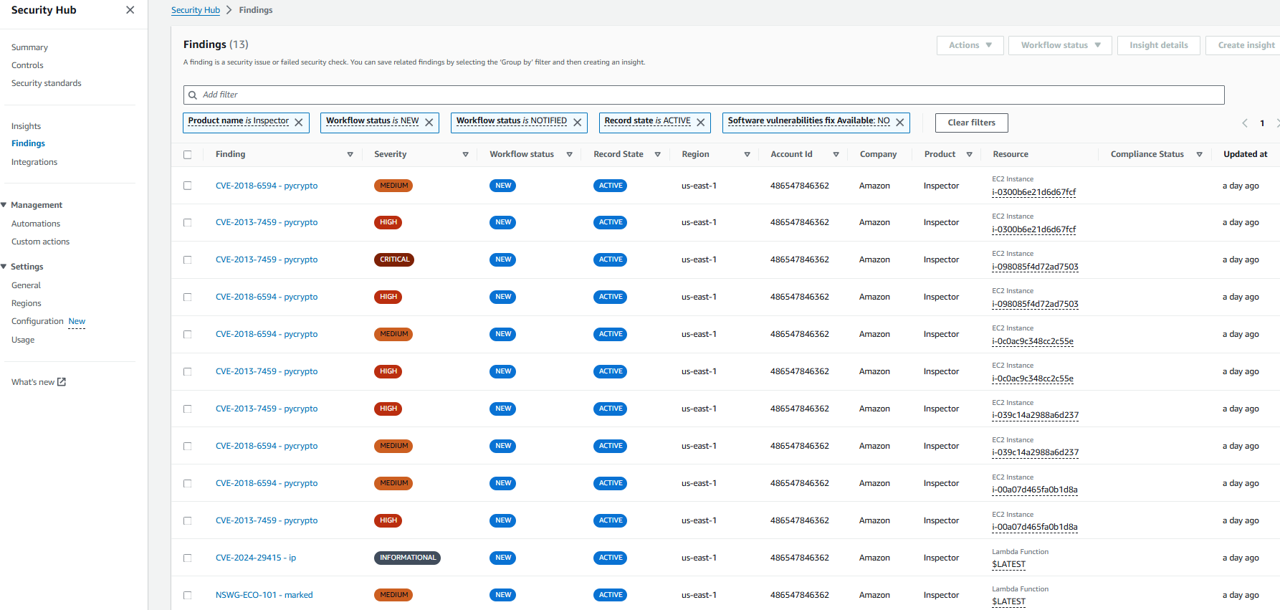The height and width of the screenshot is (610, 1280).
Task: Remove the Software vulnerabilities fix Available filter
Action: (x=900, y=122)
